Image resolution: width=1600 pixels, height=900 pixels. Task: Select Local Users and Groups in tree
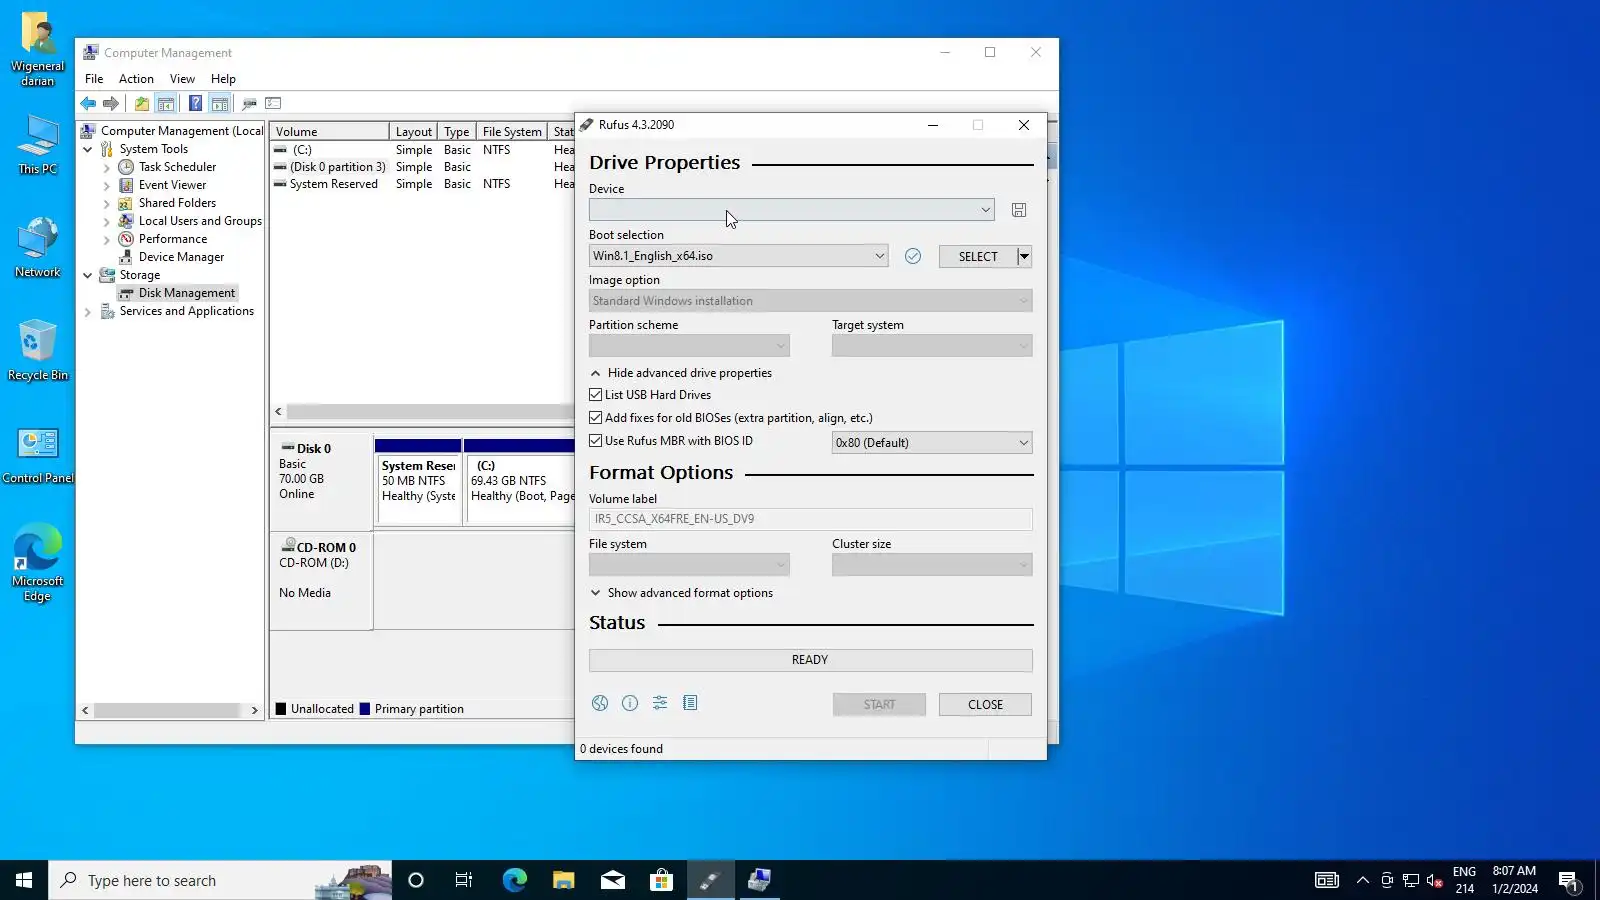(x=200, y=221)
